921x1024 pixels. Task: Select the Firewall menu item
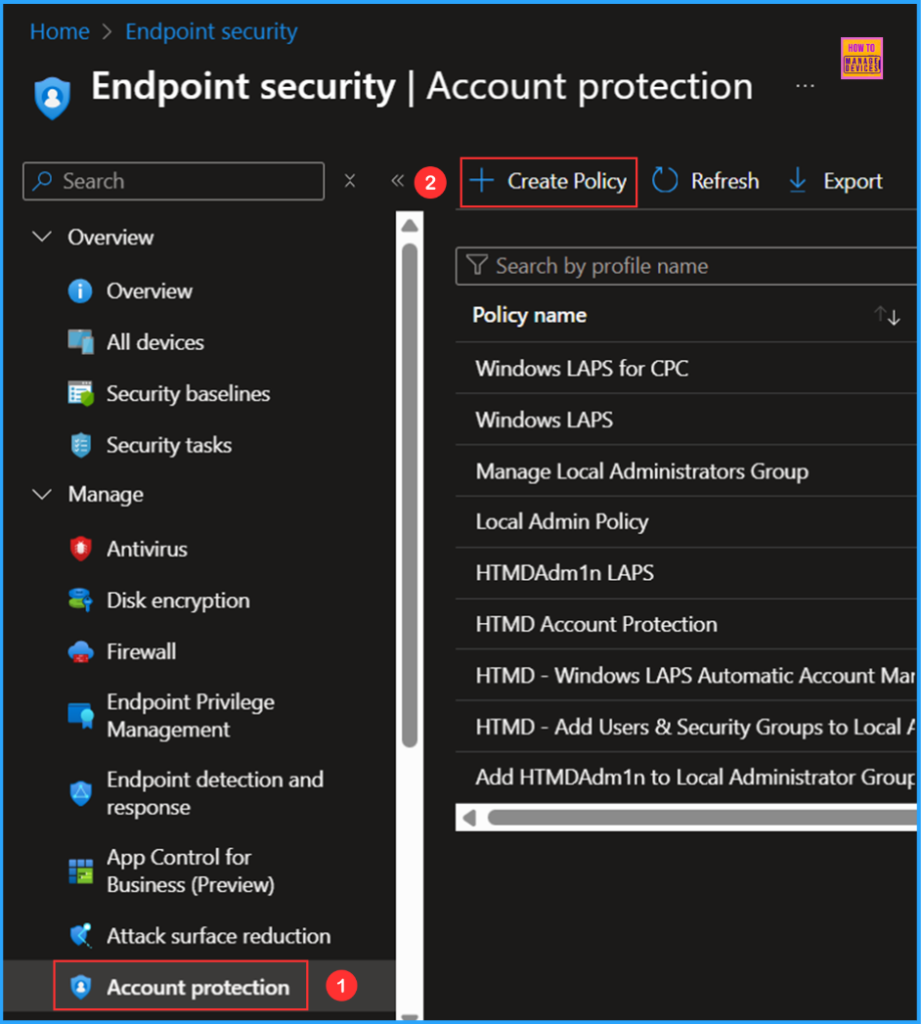pyautogui.click(x=141, y=652)
